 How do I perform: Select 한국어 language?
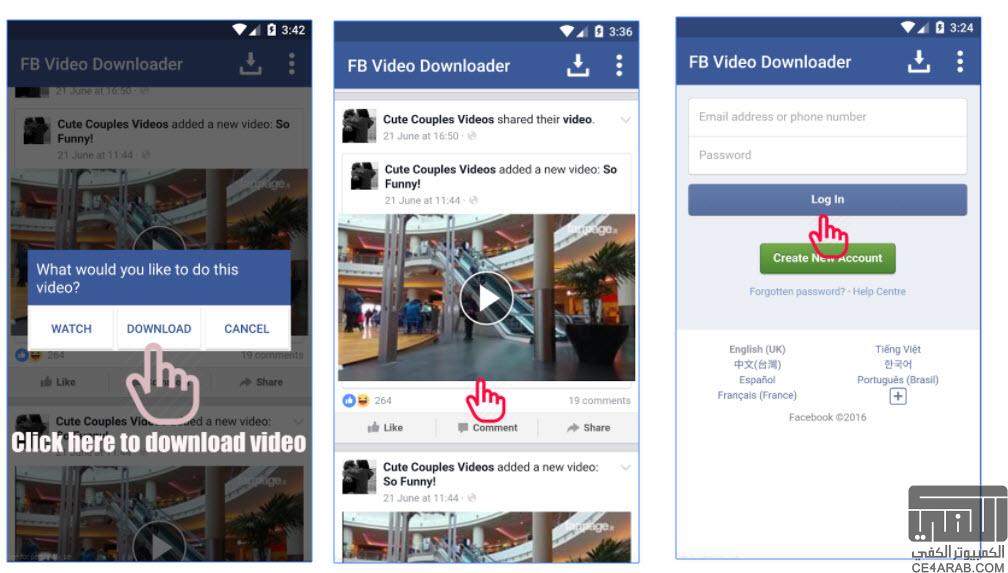click(x=898, y=365)
